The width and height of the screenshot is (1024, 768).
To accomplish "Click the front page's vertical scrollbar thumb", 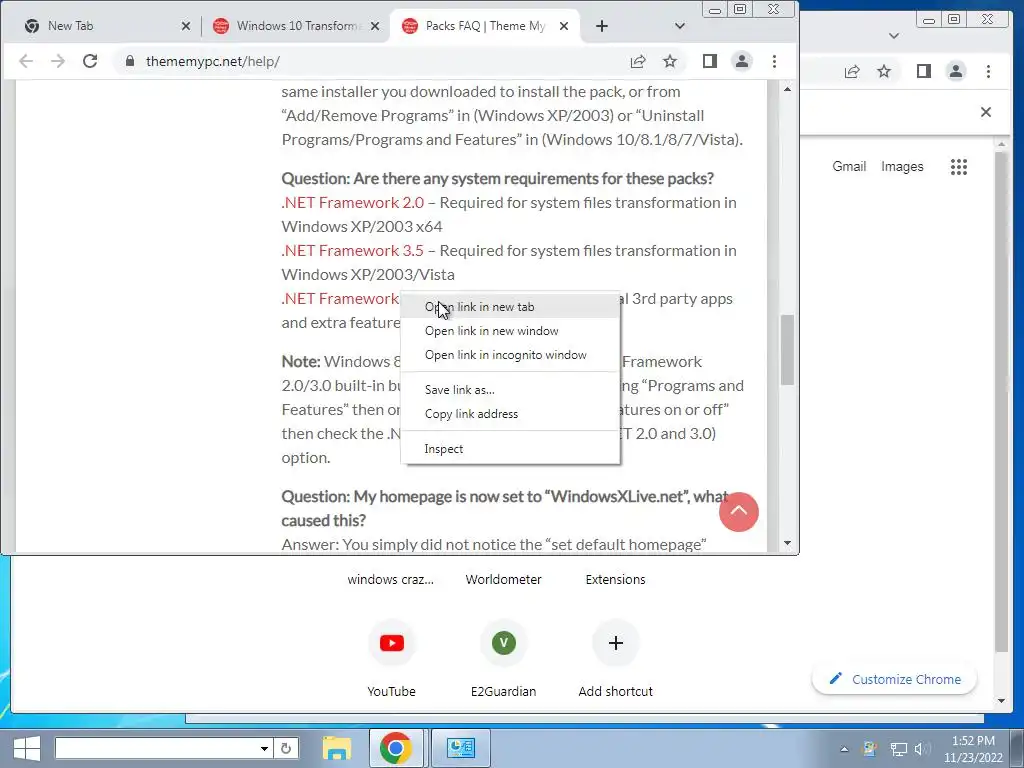I will tap(787, 351).
